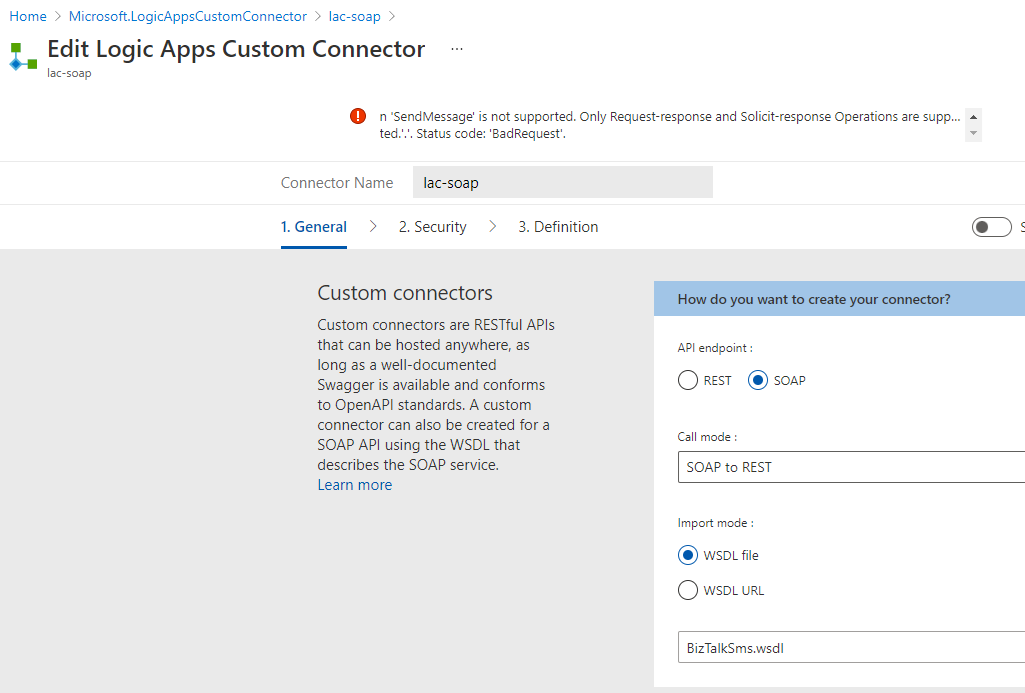Click the red error alert icon
This screenshot has width=1025, height=693.
pyautogui.click(x=358, y=116)
